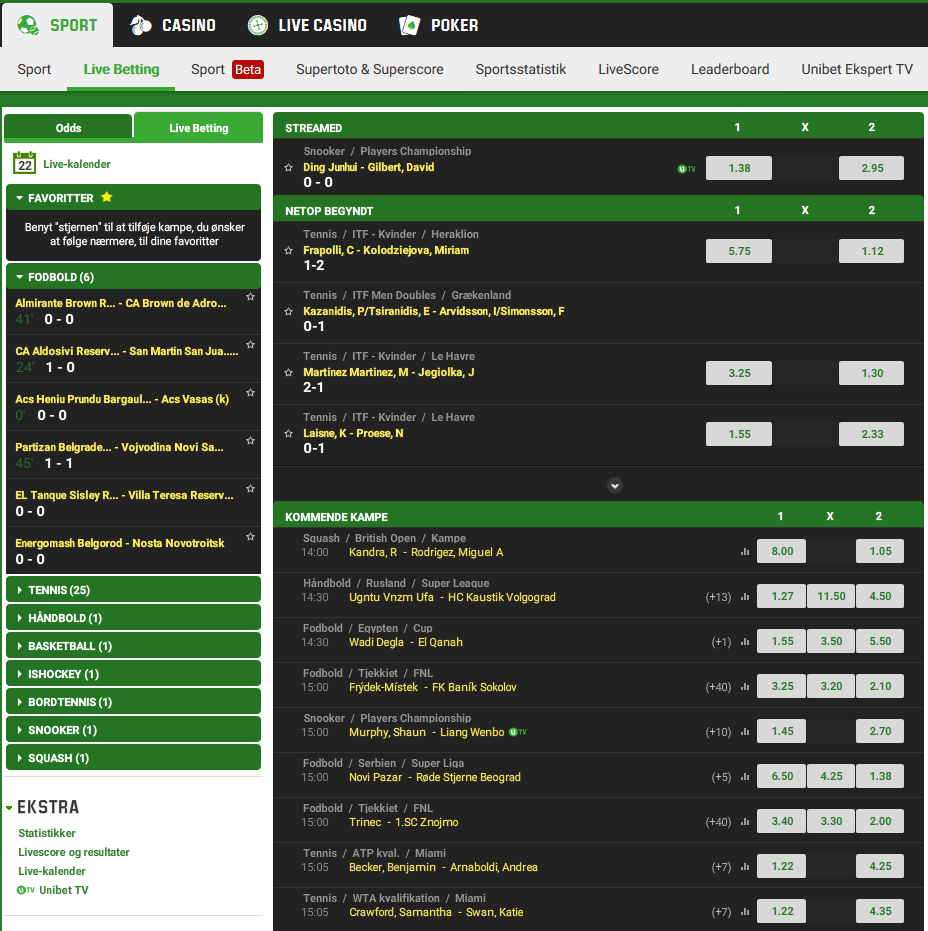928x931 pixels.
Task: Open statistics icon for Becker, Benjamin match
Action: click(x=745, y=867)
